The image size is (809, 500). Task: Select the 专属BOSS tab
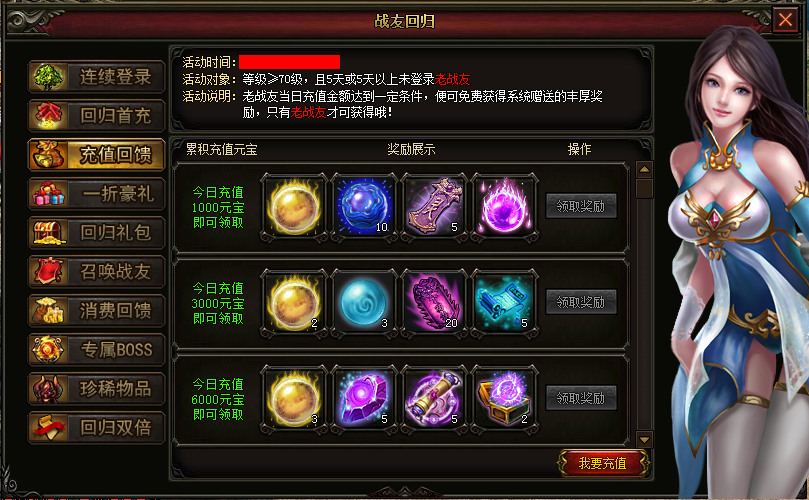[96, 349]
